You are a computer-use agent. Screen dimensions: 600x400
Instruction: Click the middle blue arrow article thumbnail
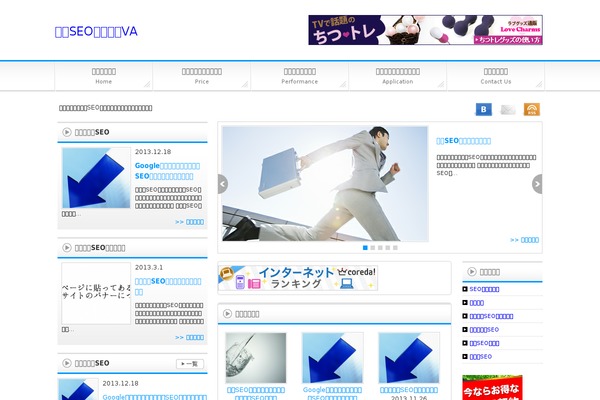point(332,358)
